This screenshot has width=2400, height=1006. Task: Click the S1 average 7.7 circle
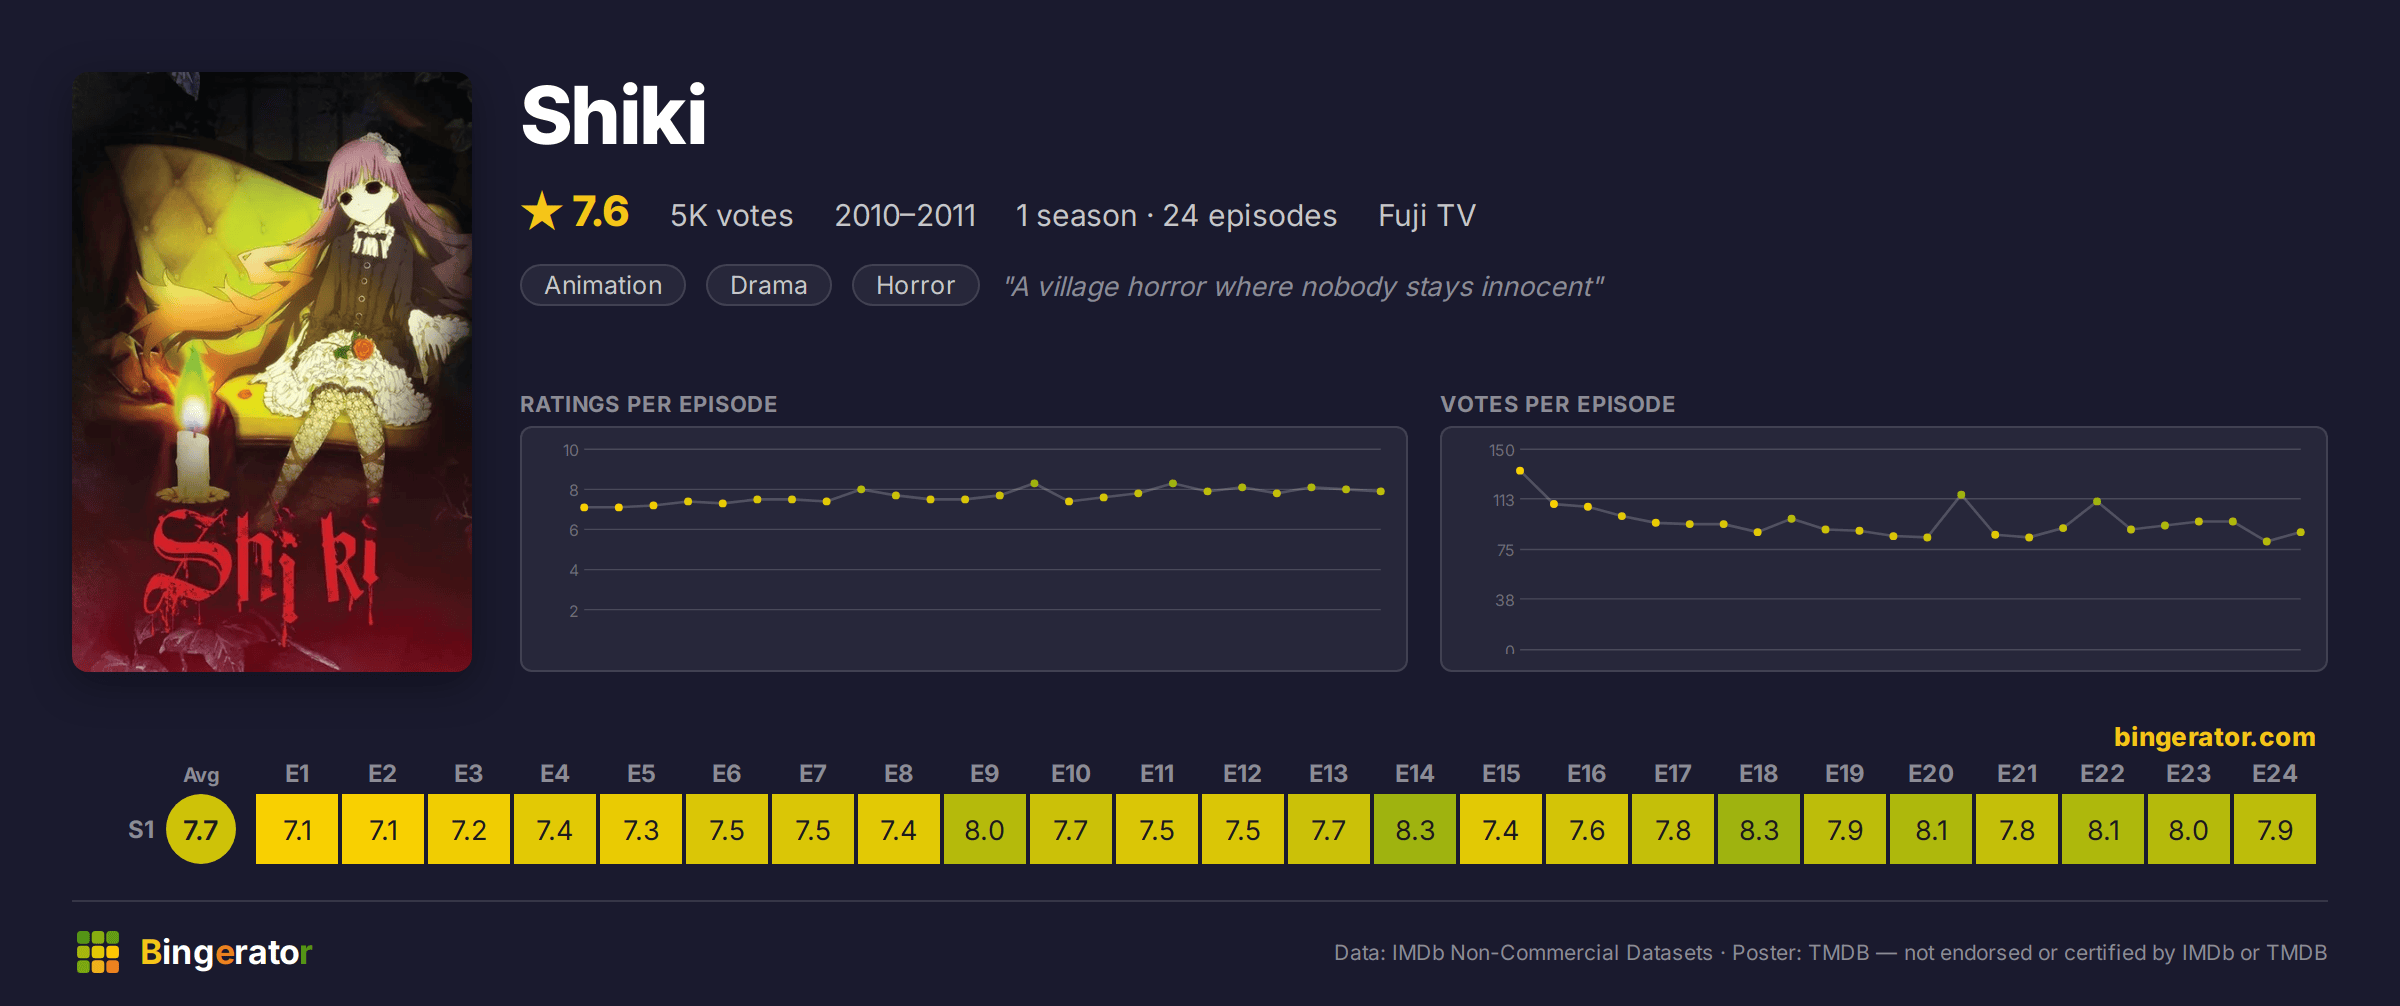coord(201,829)
